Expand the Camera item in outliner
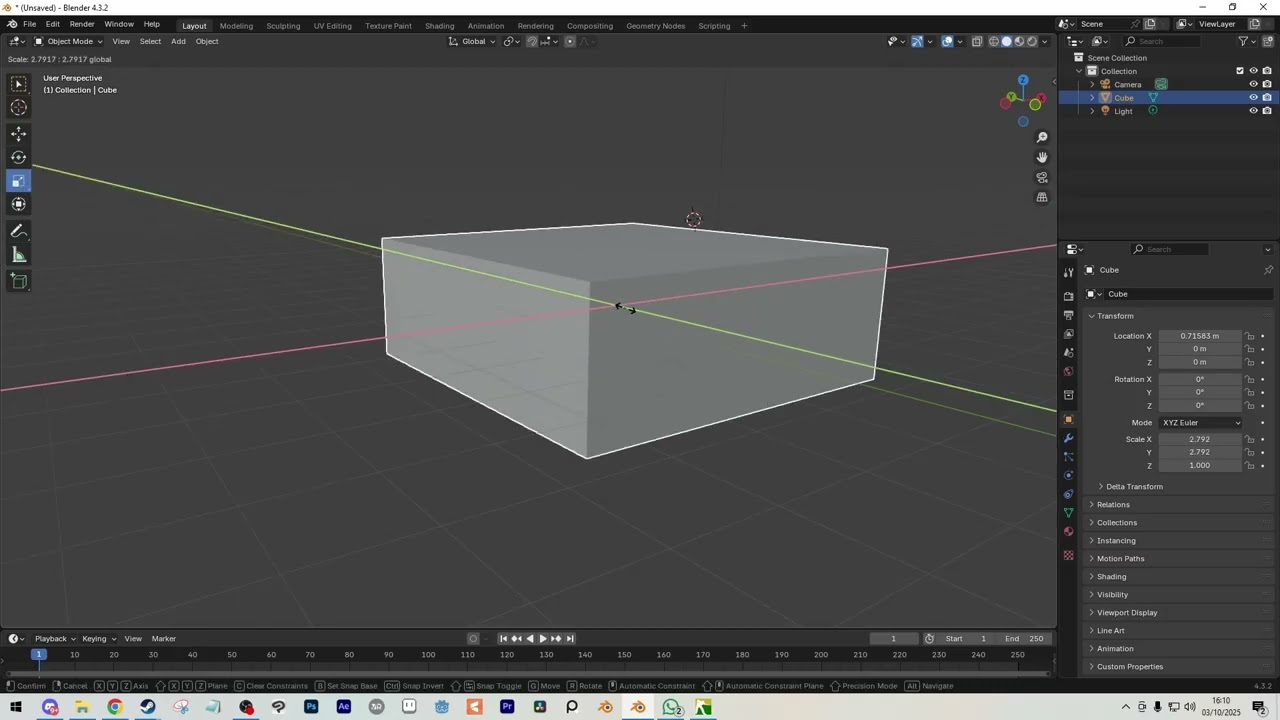Image resolution: width=1280 pixels, height=720 pixels. pos(1092,84)
